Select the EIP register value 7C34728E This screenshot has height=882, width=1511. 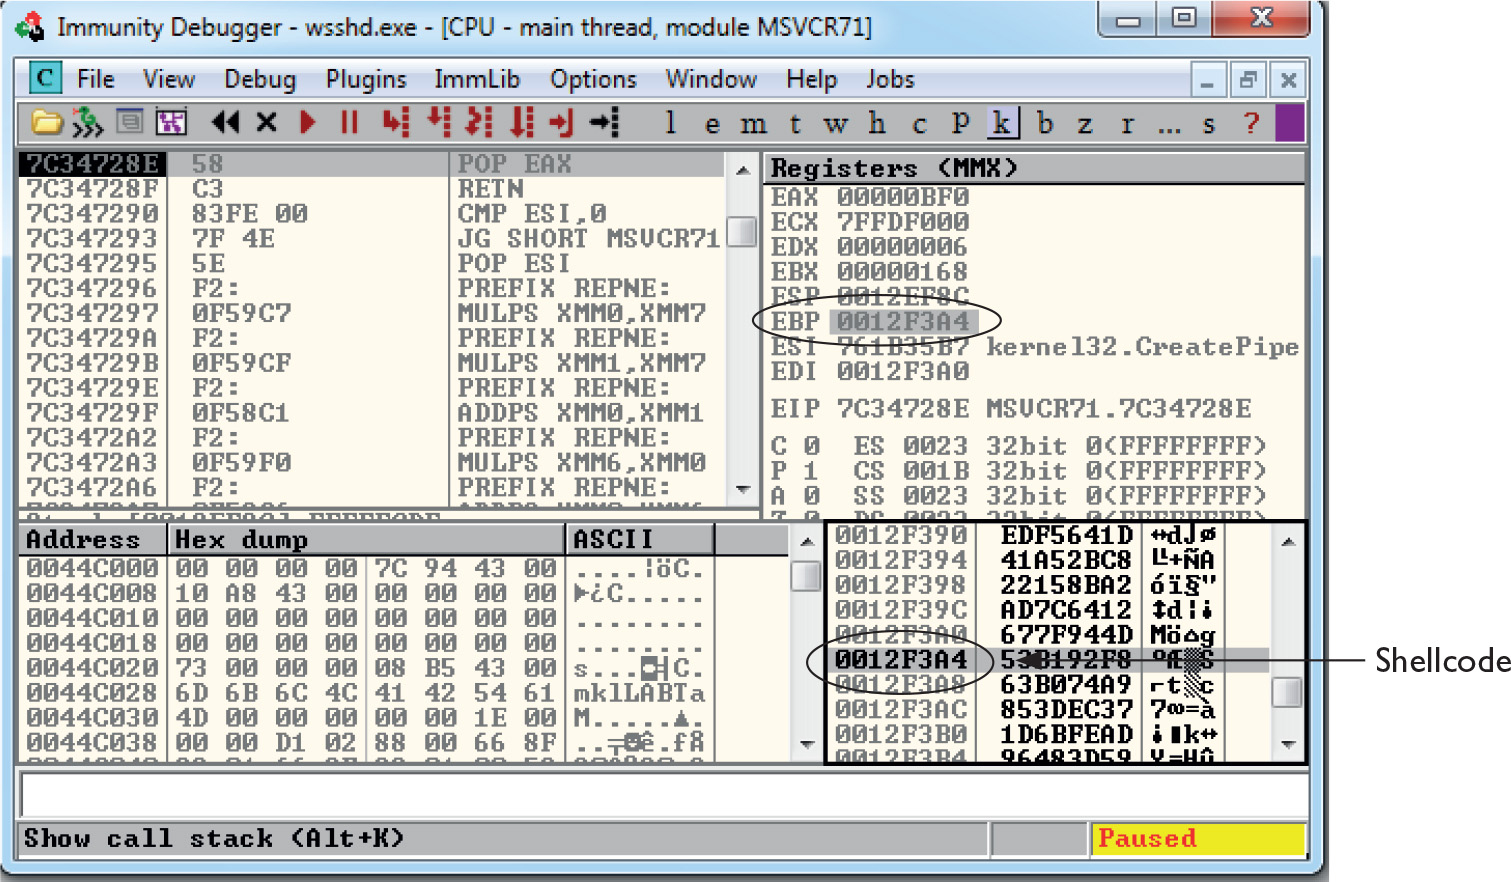[904, 409]
